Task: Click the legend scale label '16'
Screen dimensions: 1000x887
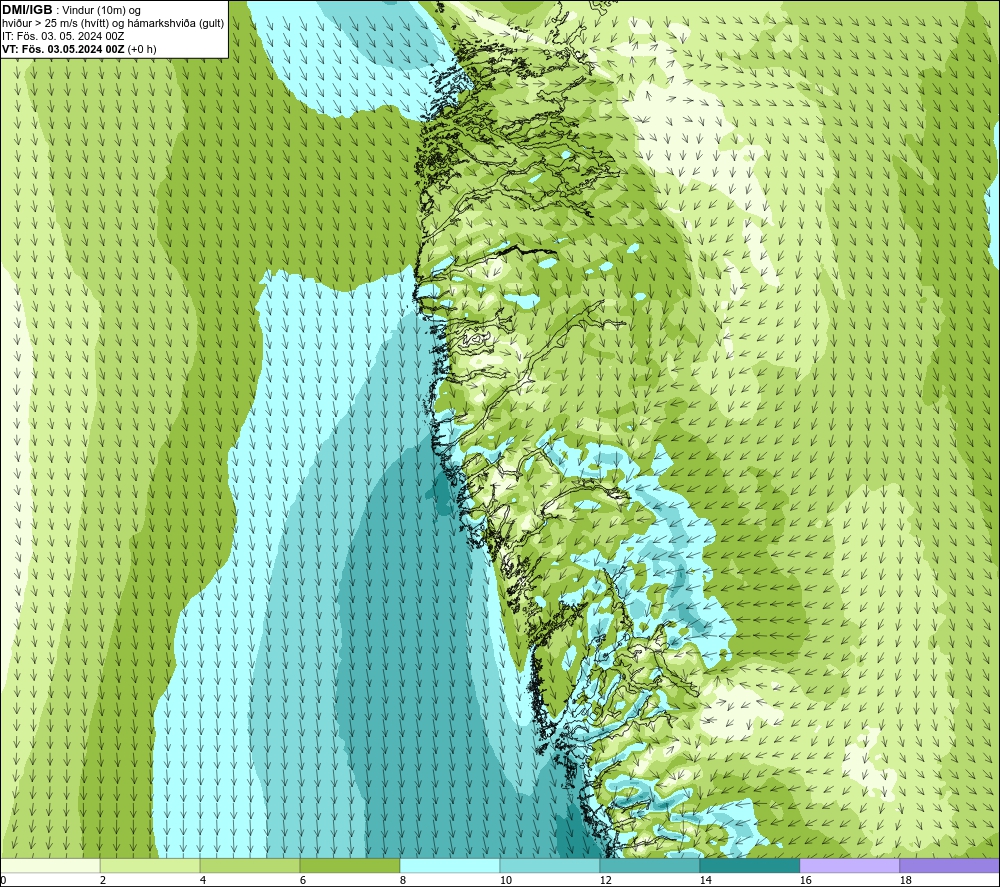Action: click(x=805, y=880)
